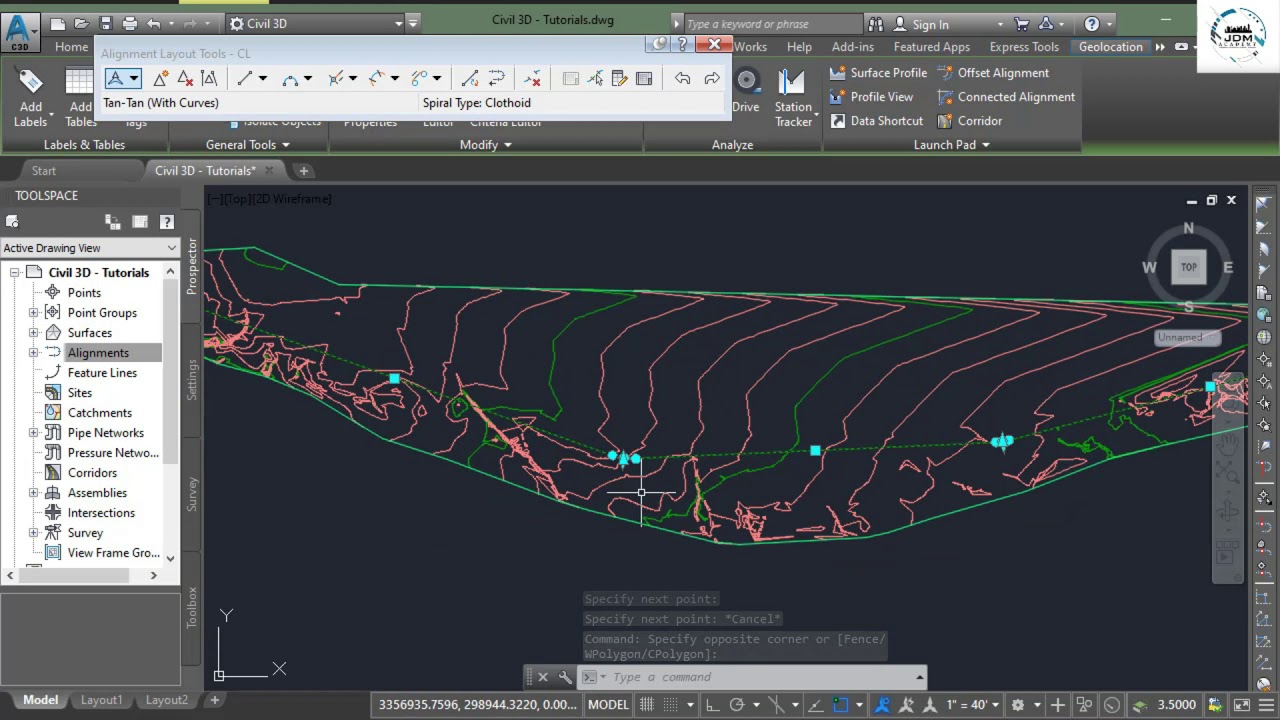Select the Break-apart PI tool

[209, 79]
